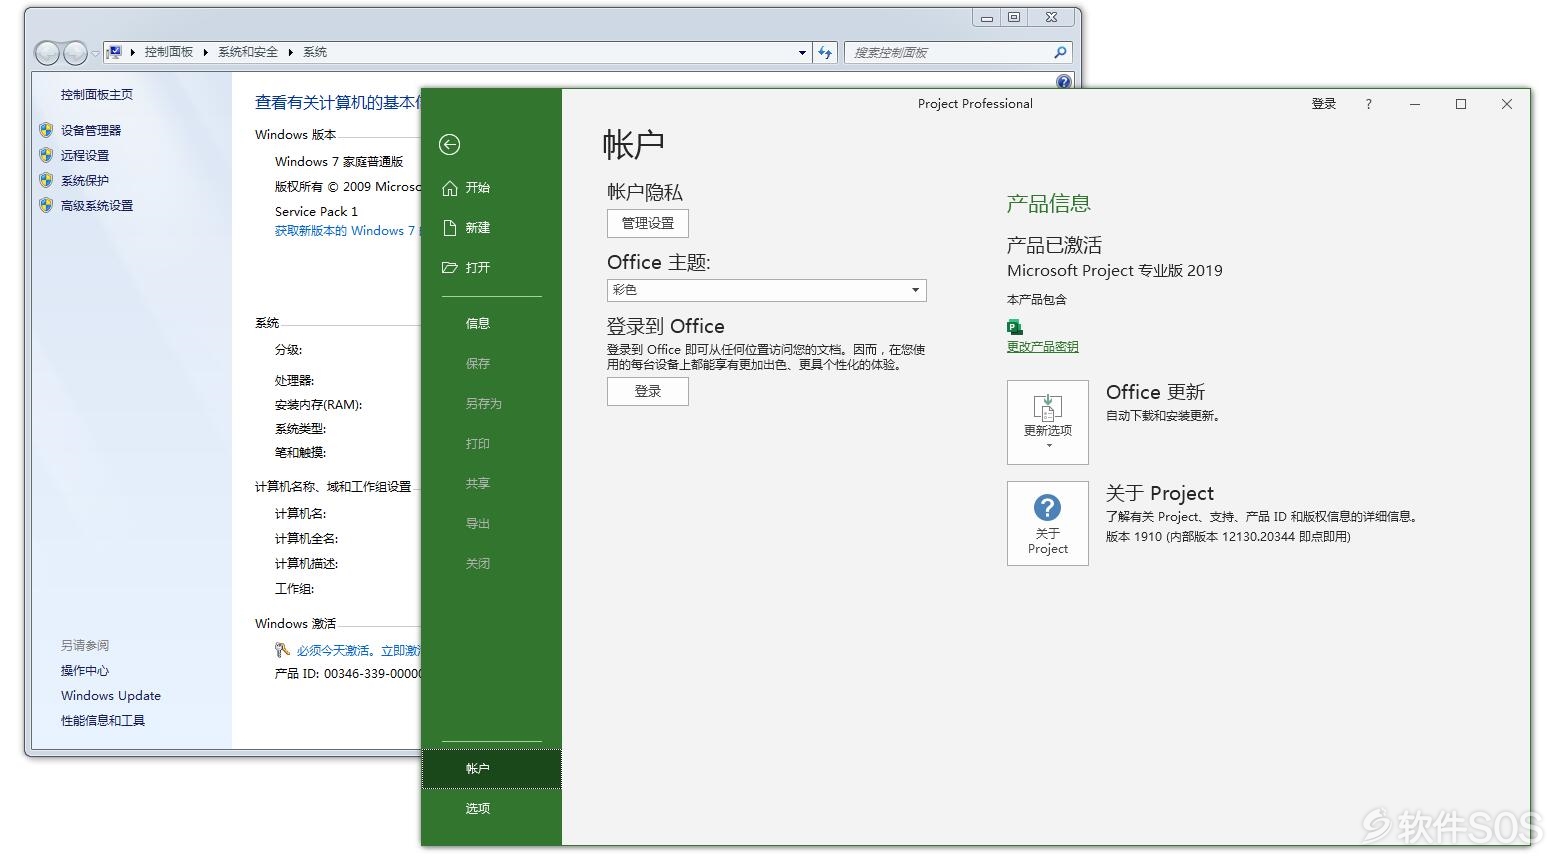Click the Project app icon under 本产品包含
The image size is (1564, 858).
tap(1015, 327)
